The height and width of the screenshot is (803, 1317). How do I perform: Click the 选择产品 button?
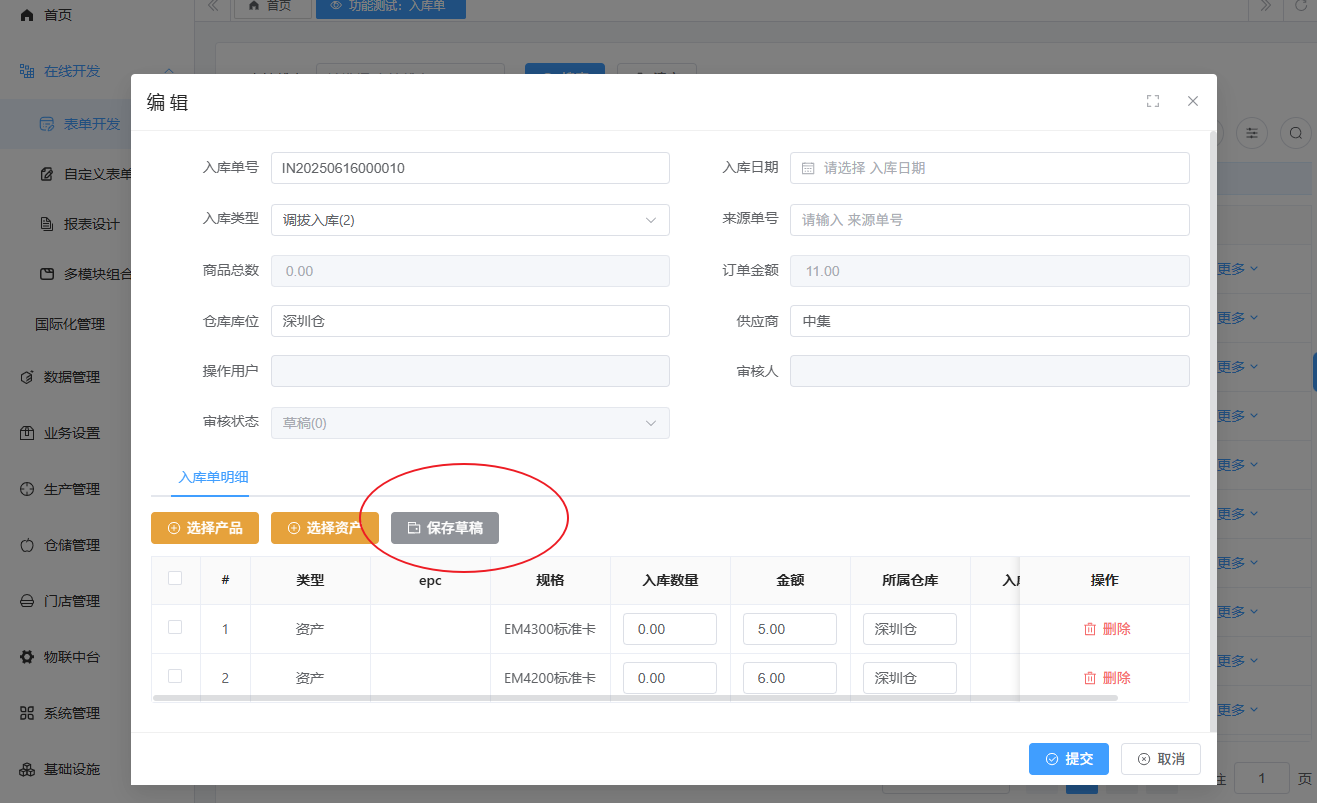click(x=205, y=528)
